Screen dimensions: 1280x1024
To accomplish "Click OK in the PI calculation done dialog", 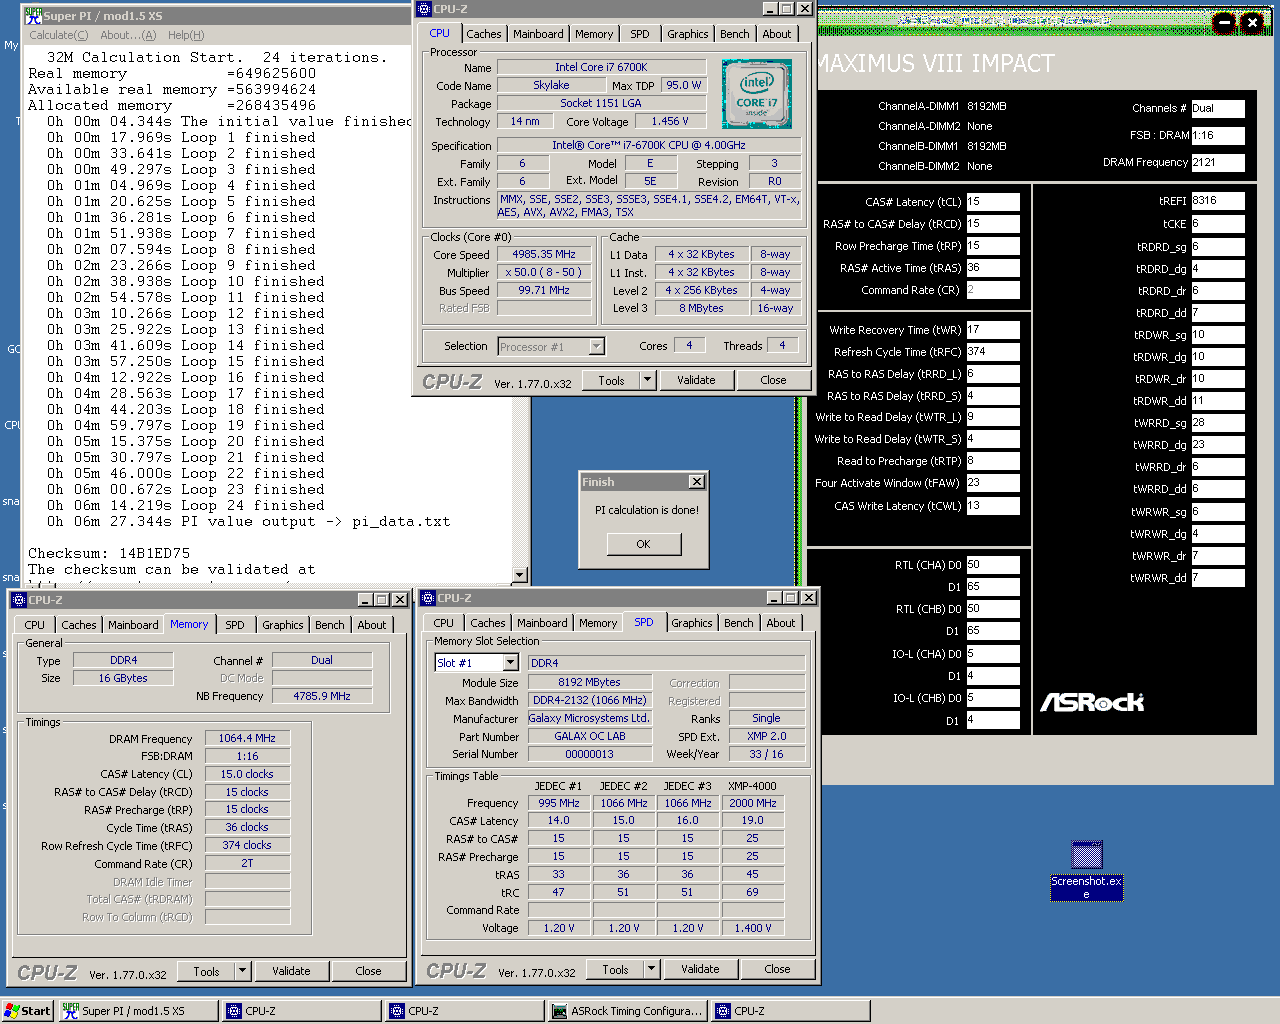I will pyautogui.click(x=643, y=544).
